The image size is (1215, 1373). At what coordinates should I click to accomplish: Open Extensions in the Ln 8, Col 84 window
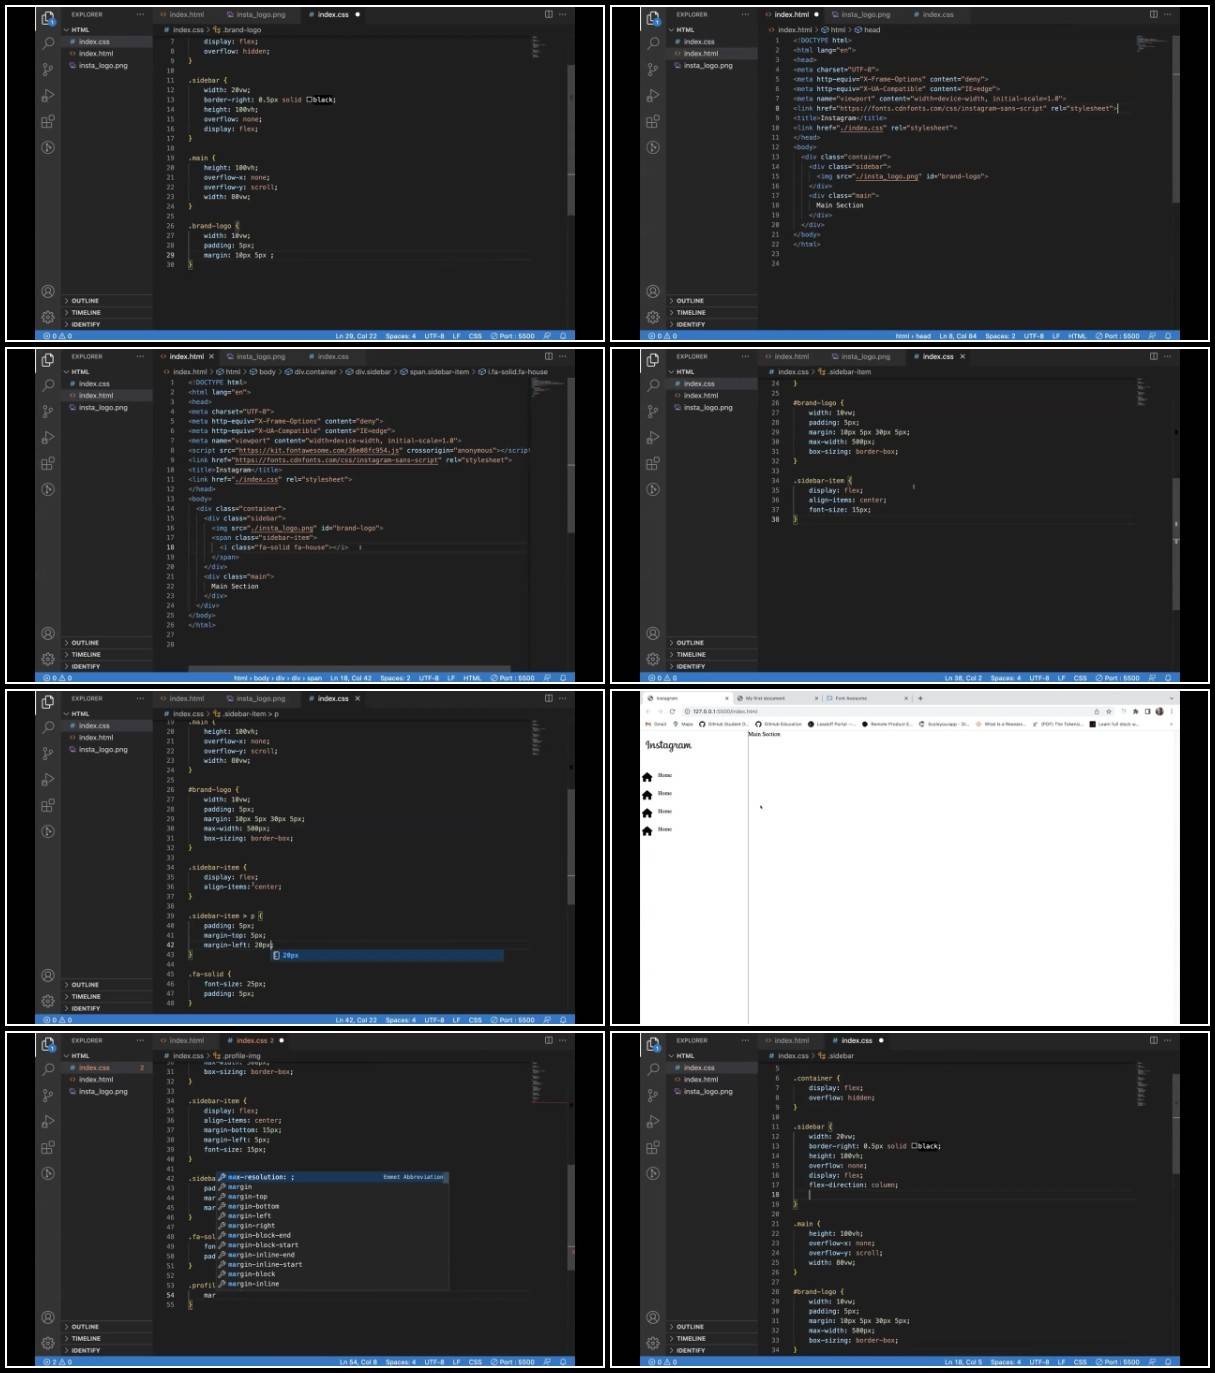pyautogui.click(x=653, y=122)
